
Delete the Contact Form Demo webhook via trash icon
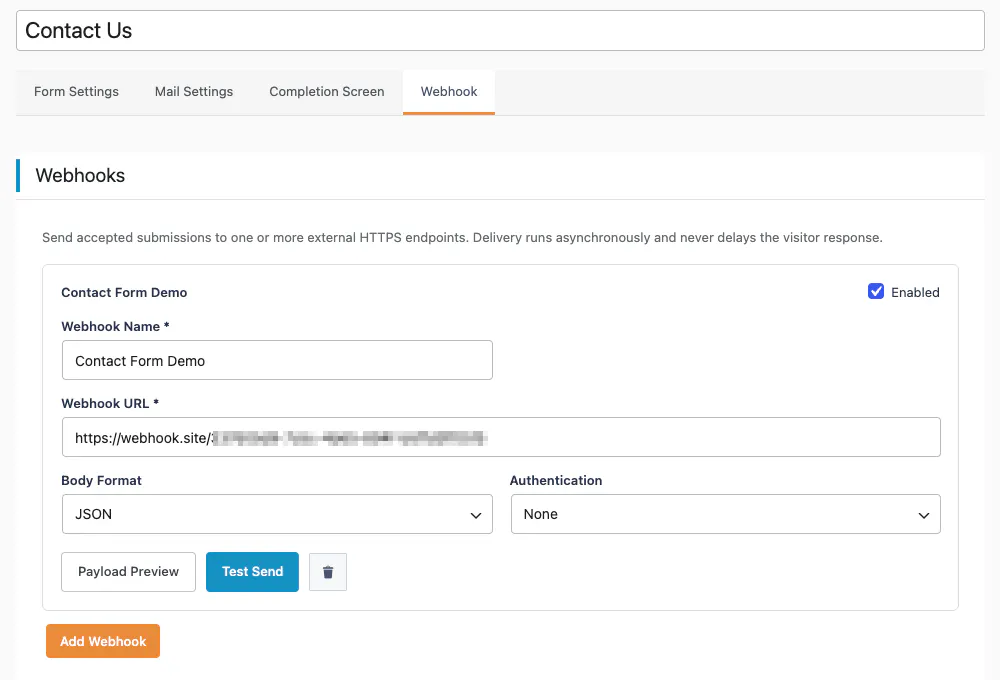tap(328, 572)
